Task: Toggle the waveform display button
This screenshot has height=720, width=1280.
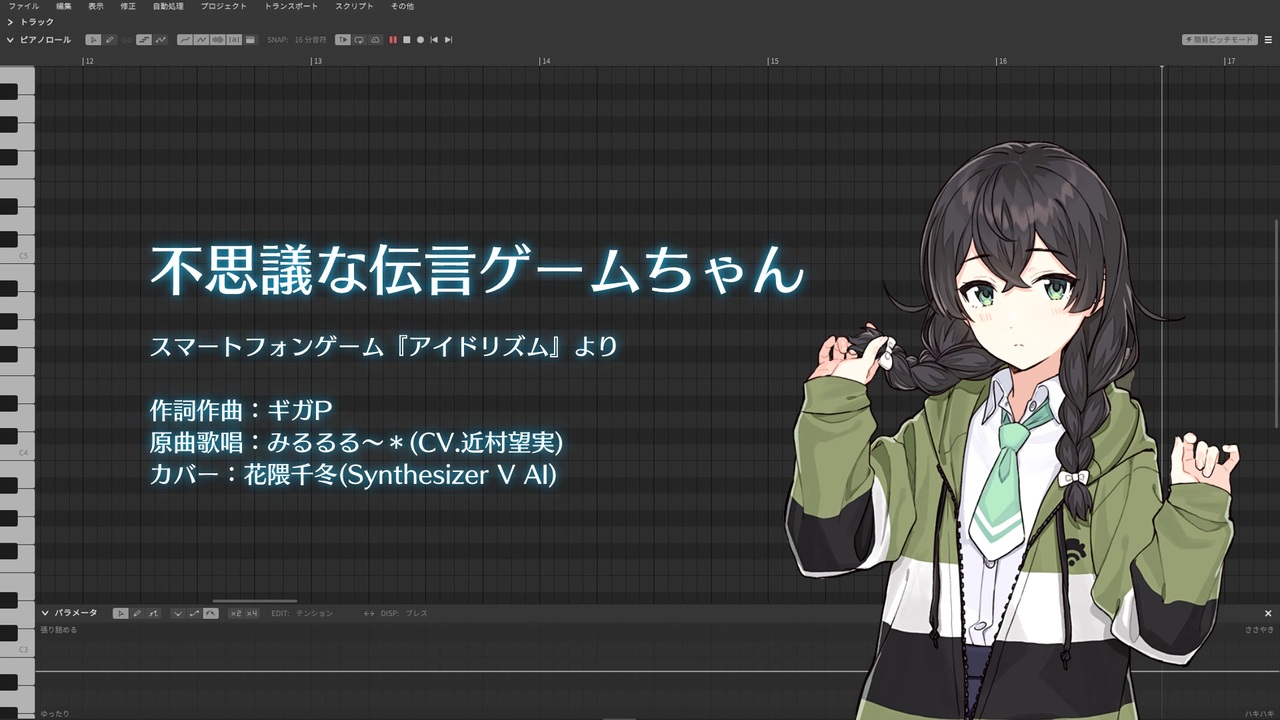Action: (217, 40)
